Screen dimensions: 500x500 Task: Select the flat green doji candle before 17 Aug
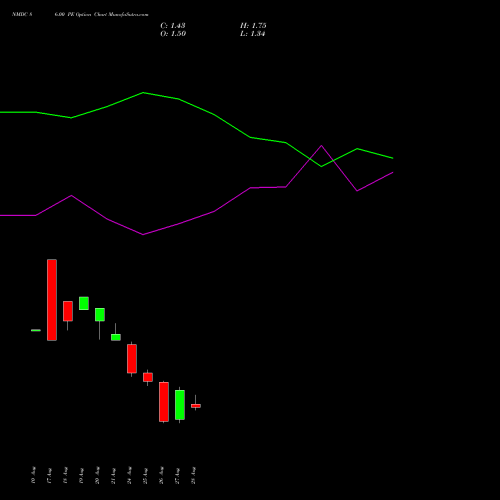(36, 330)
